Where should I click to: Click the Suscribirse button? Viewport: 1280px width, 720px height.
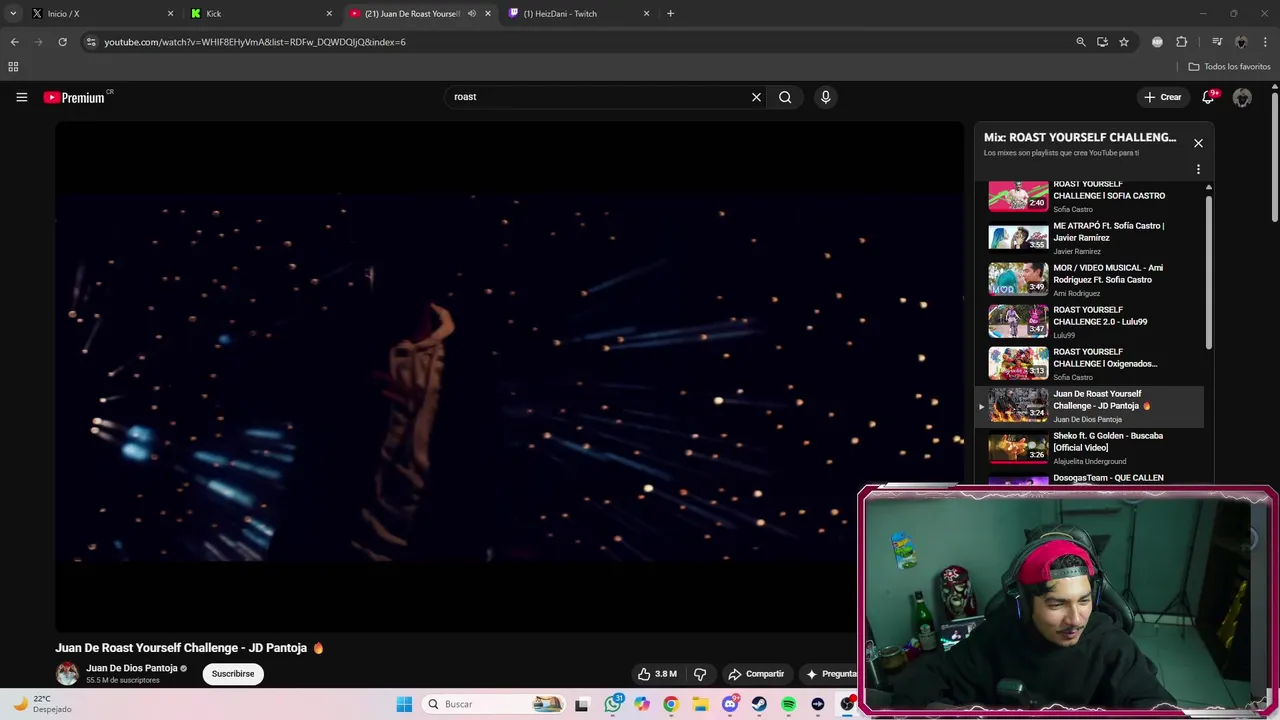coord(233,674)
